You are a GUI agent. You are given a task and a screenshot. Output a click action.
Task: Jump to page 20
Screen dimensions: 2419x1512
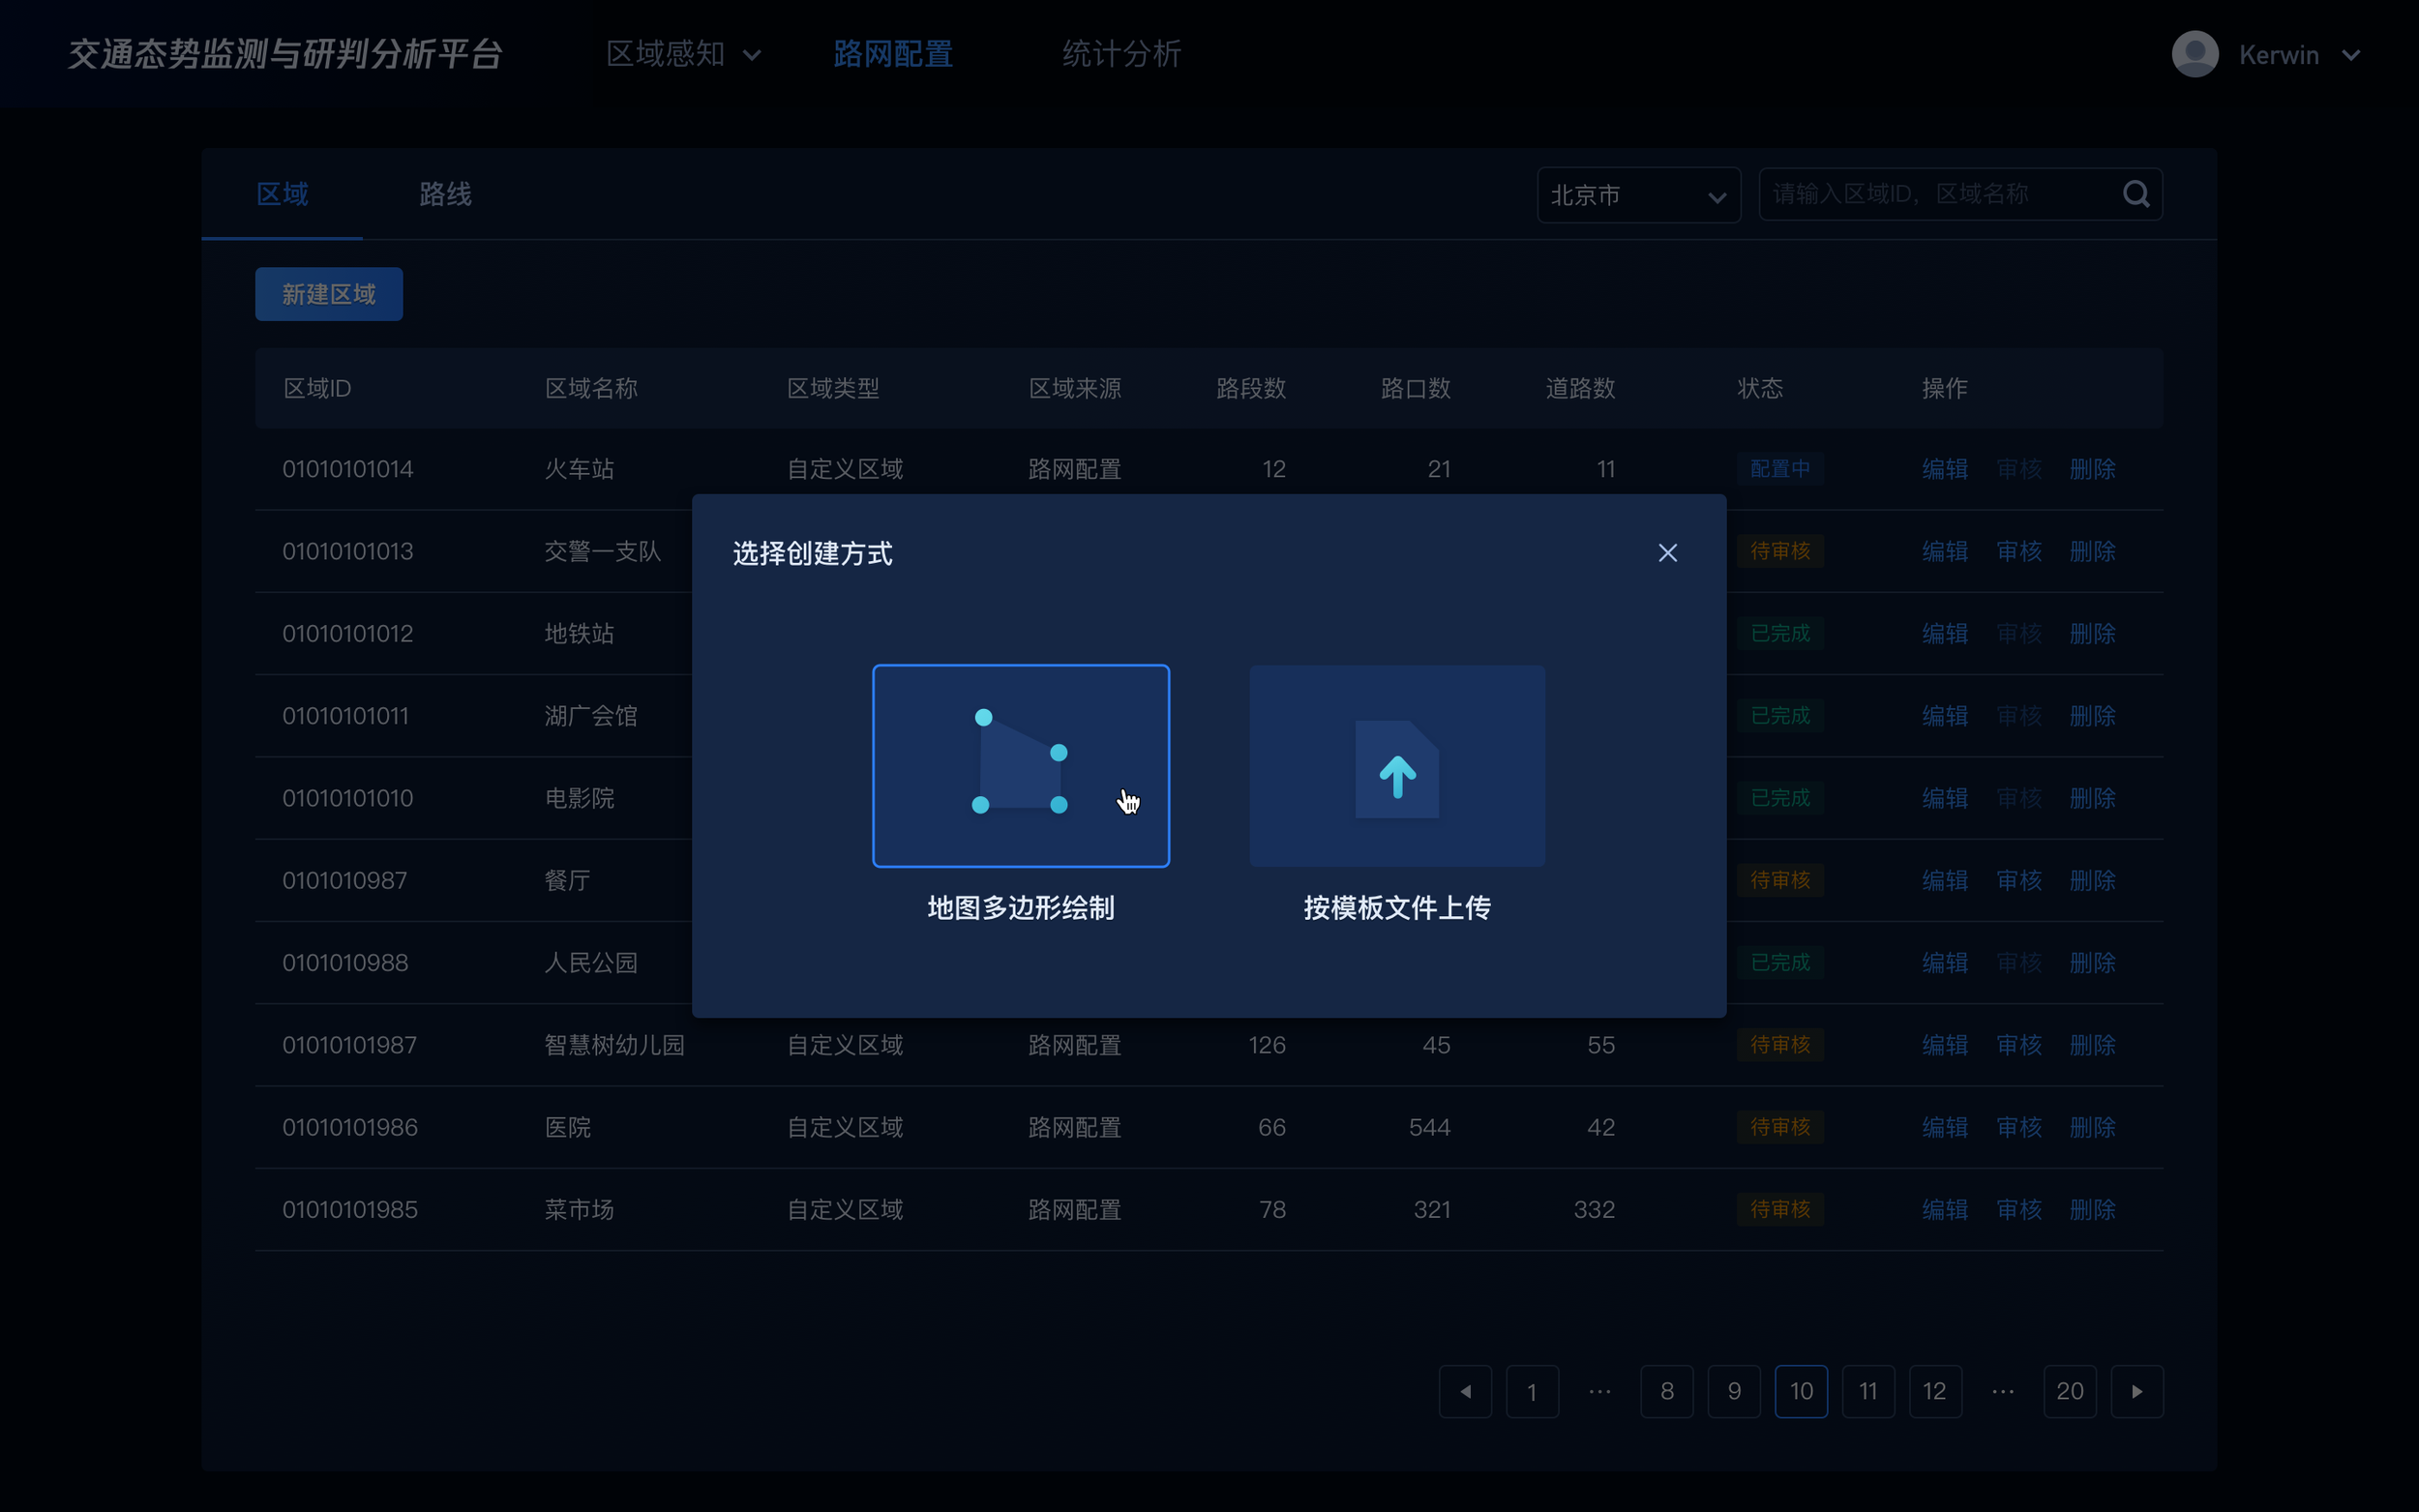tap(2069, 1391)
